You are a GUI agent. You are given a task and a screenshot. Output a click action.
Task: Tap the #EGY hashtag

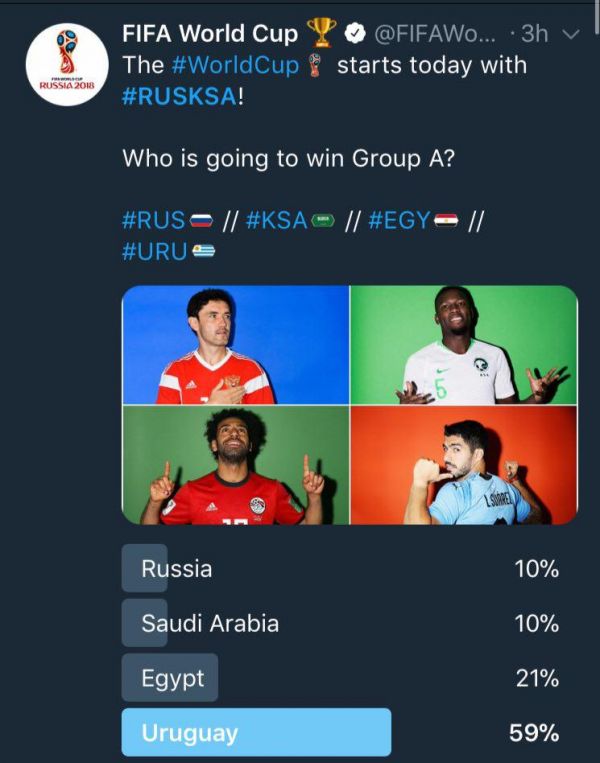[399, 220]
